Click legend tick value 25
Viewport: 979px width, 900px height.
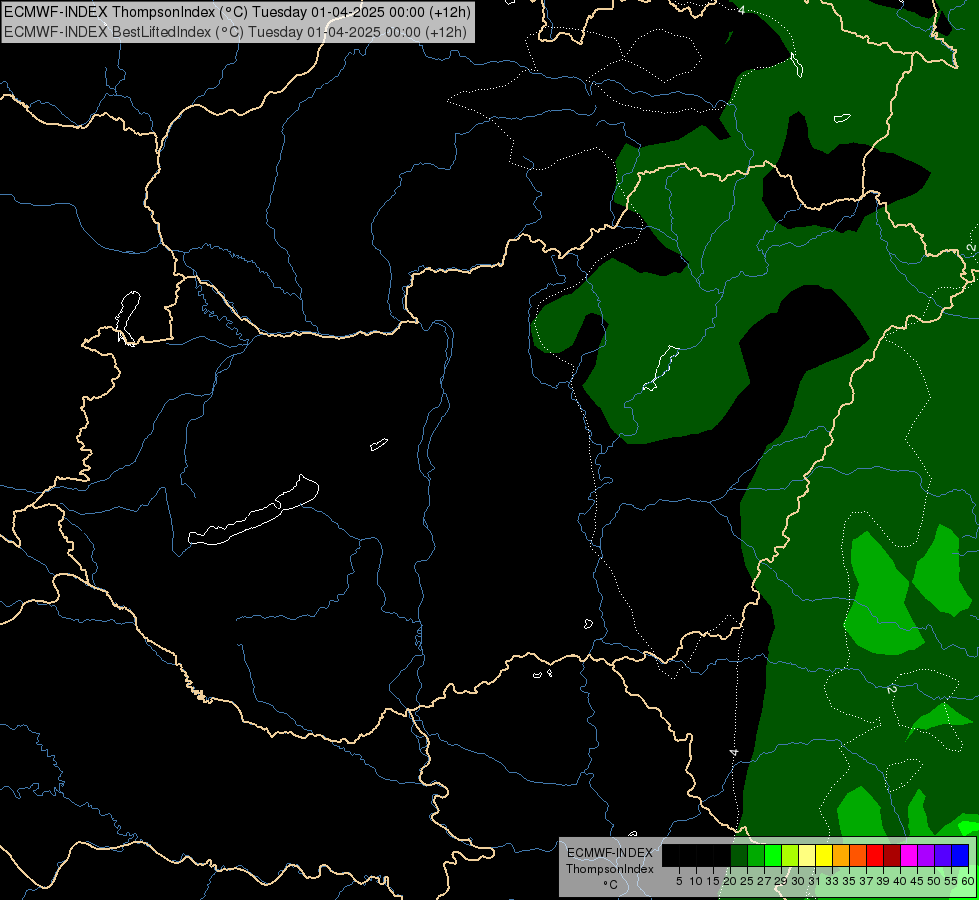pyautogui.click(x=747, y=881)
